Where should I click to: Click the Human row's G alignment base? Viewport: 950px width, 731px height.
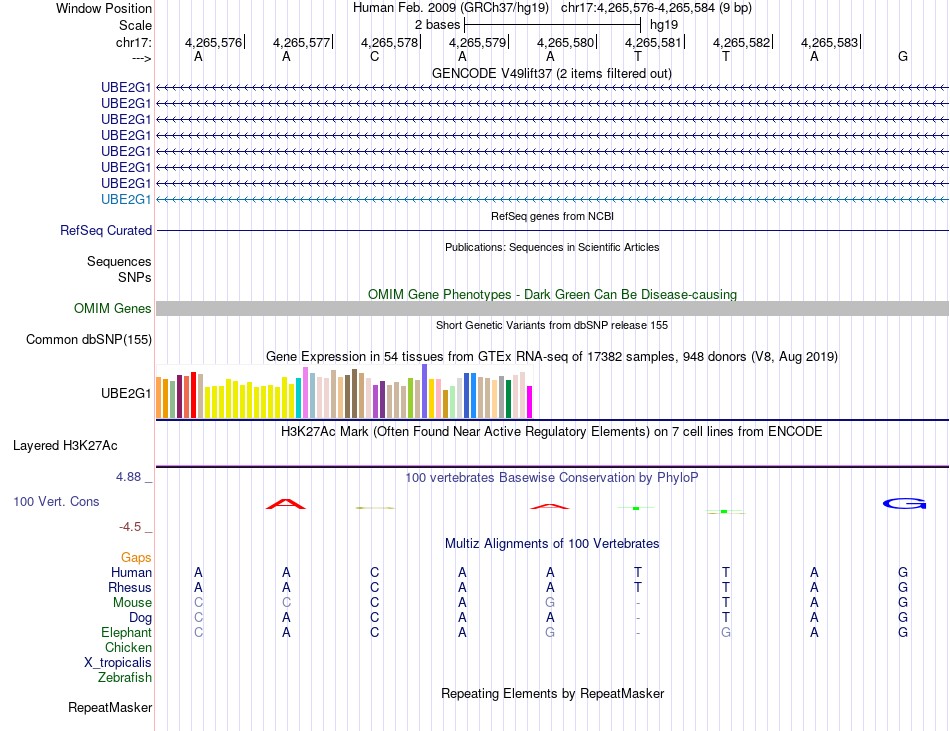pos(903,572)
